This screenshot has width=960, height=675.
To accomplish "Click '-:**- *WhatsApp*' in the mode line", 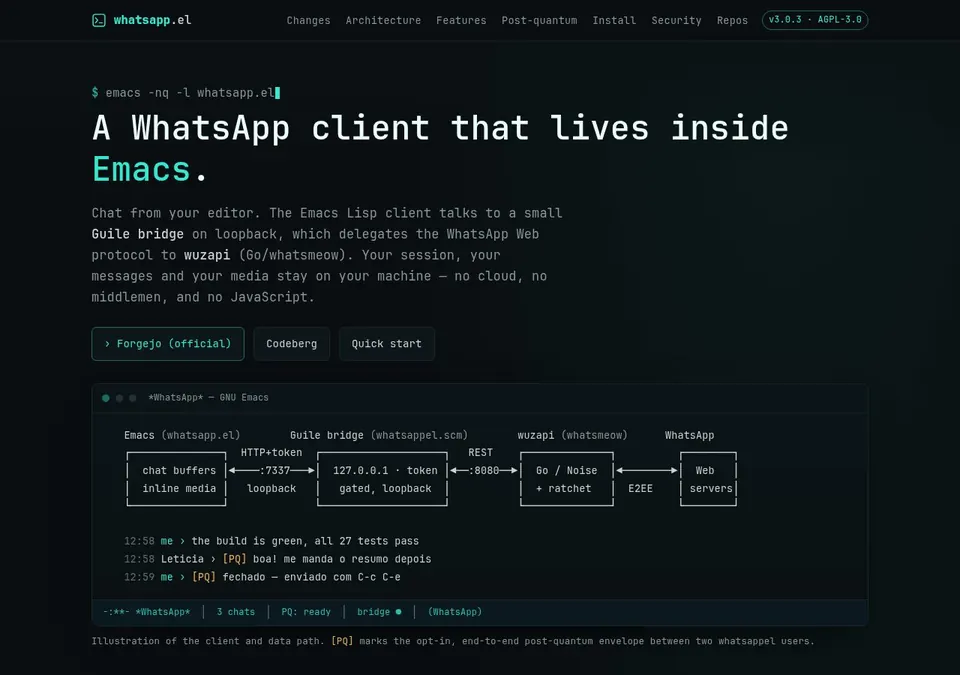I will pos(147,612).
